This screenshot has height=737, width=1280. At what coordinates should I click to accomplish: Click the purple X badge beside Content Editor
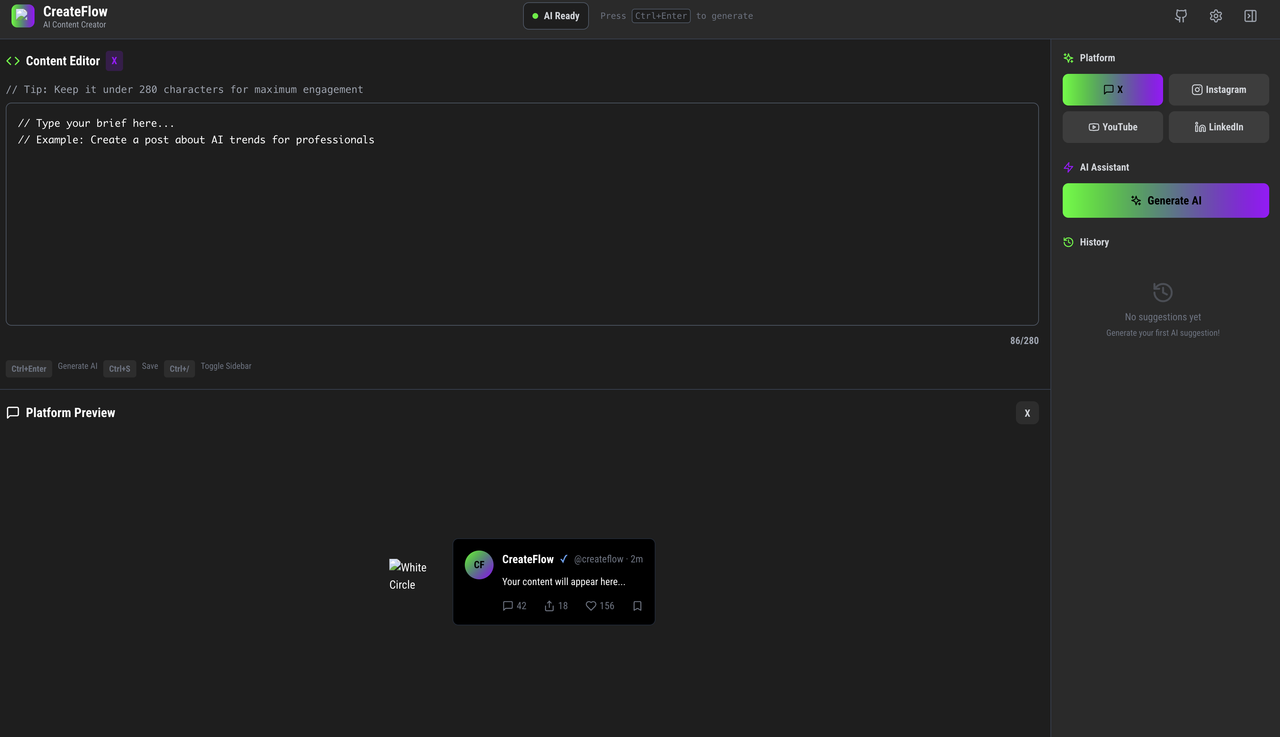(114, 61)
